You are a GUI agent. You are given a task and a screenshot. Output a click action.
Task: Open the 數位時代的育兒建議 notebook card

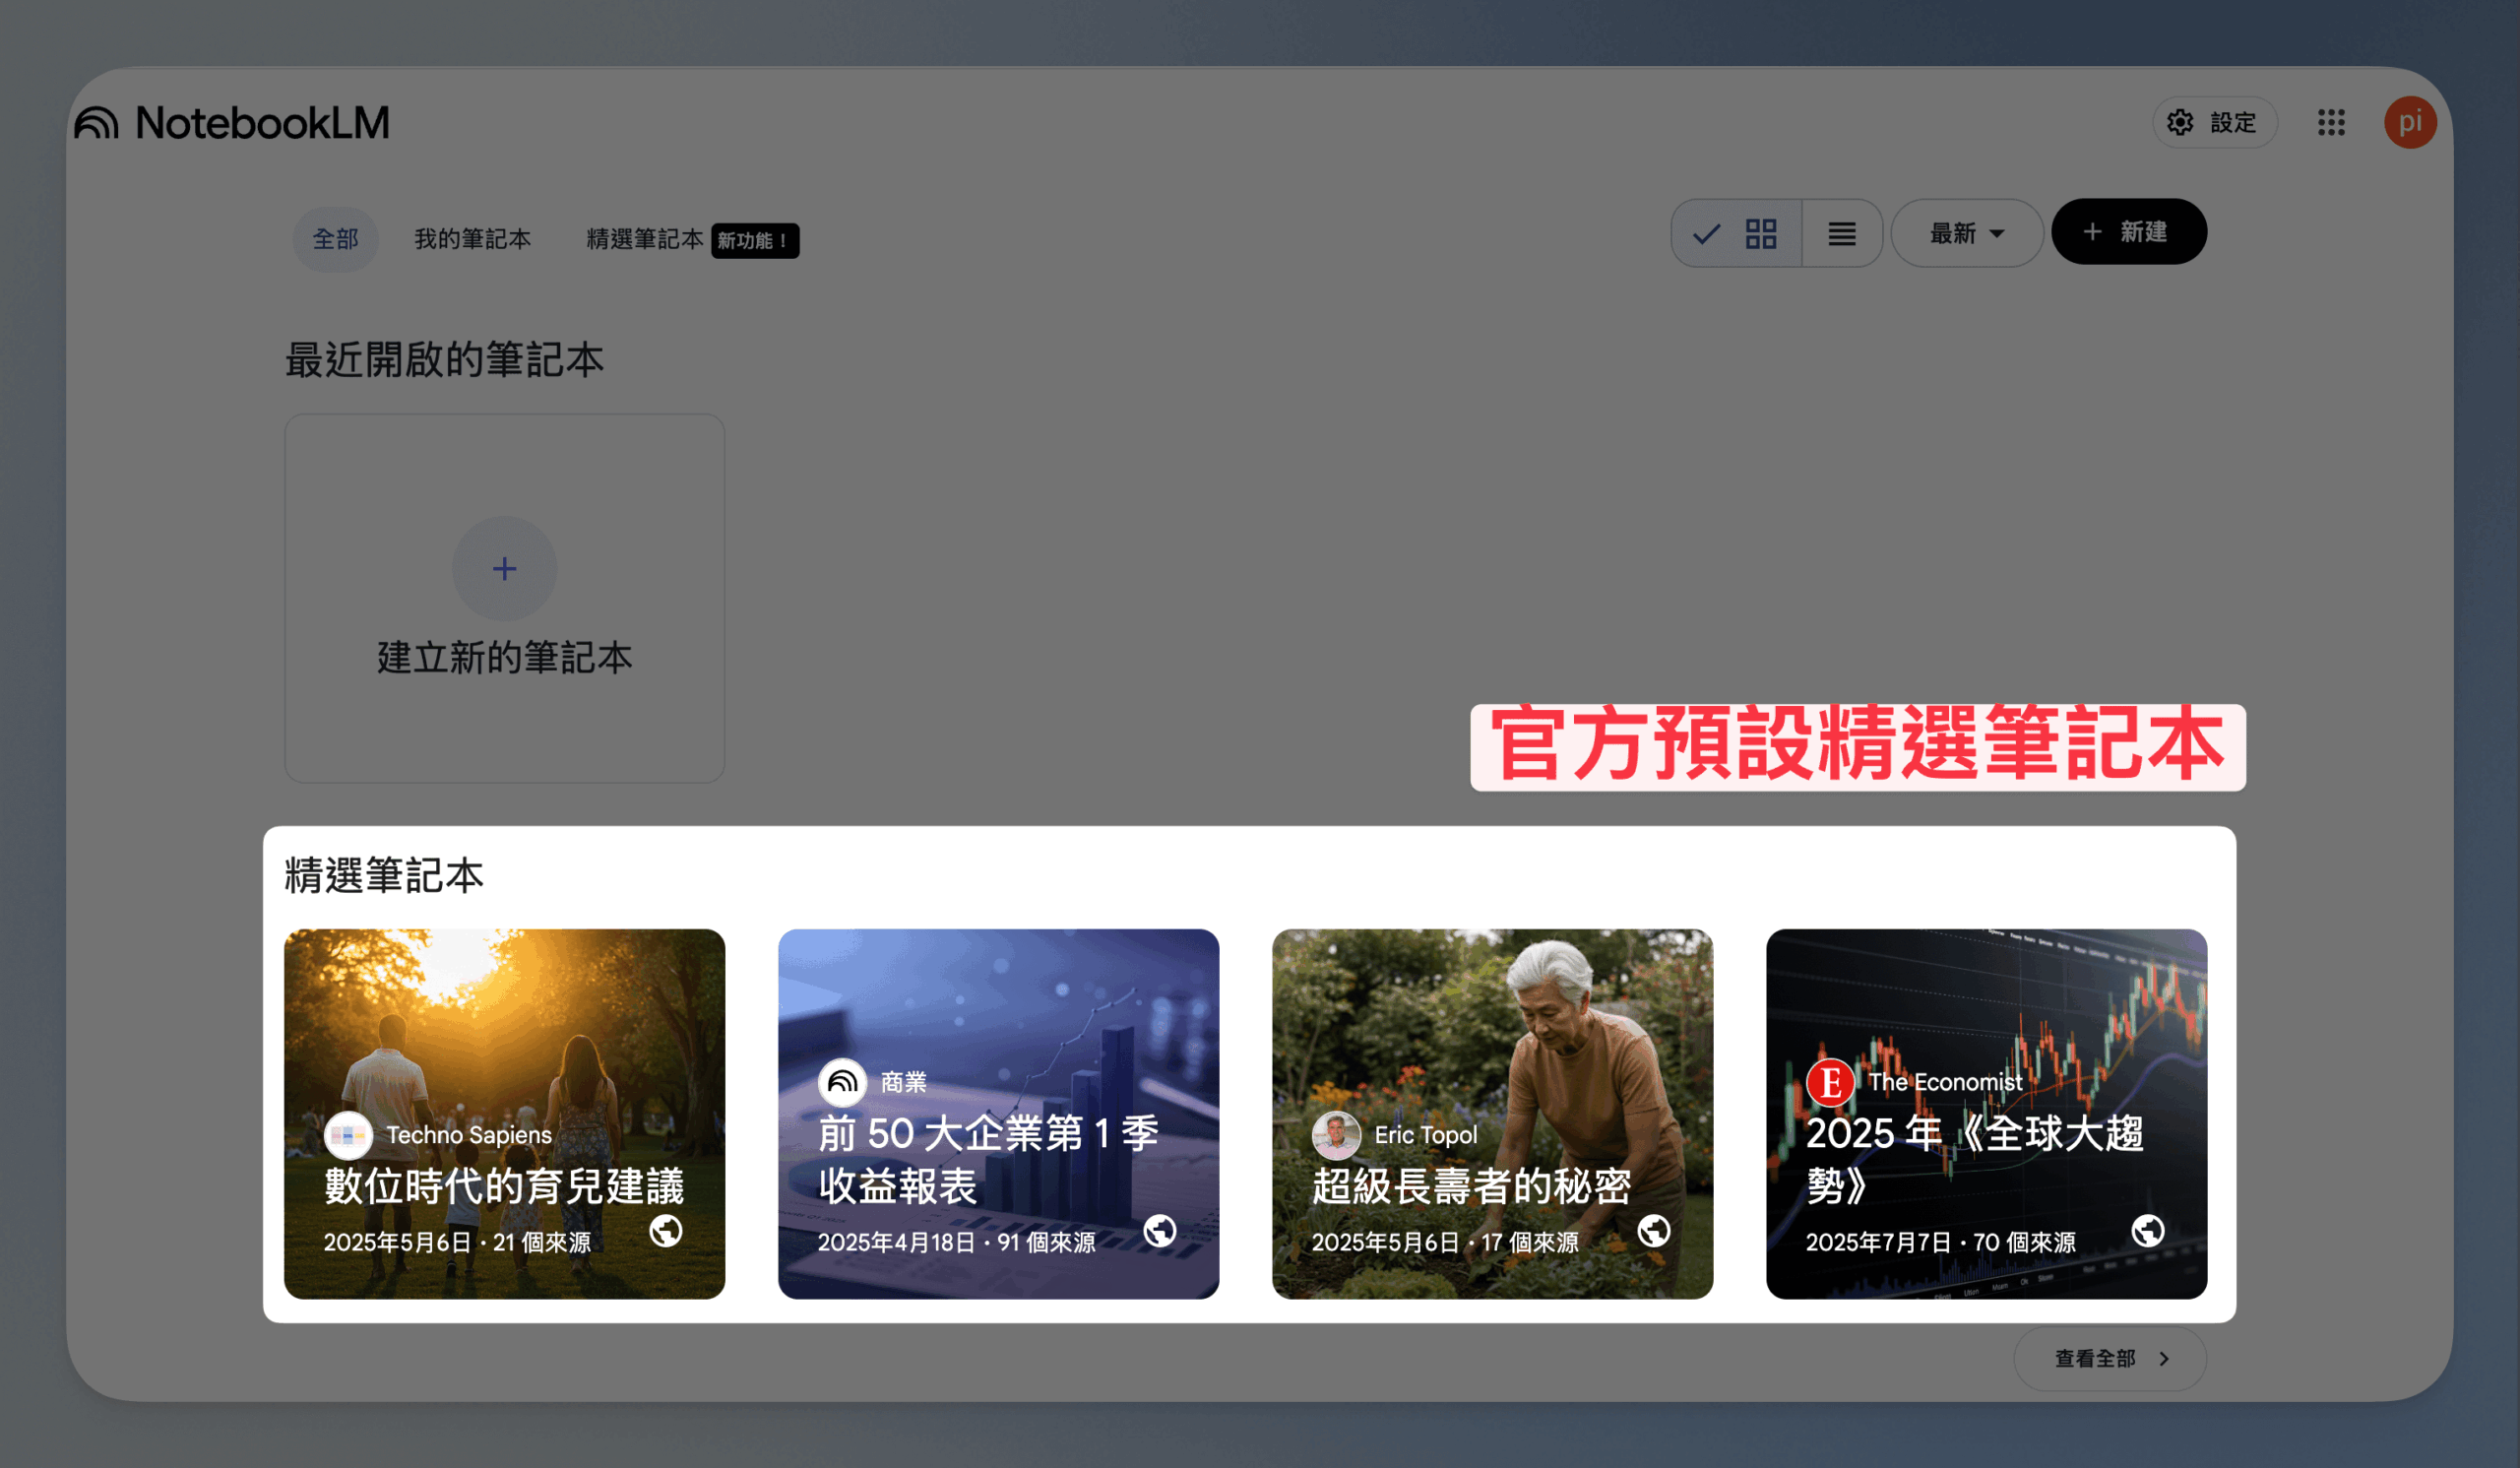(504, 1114)
